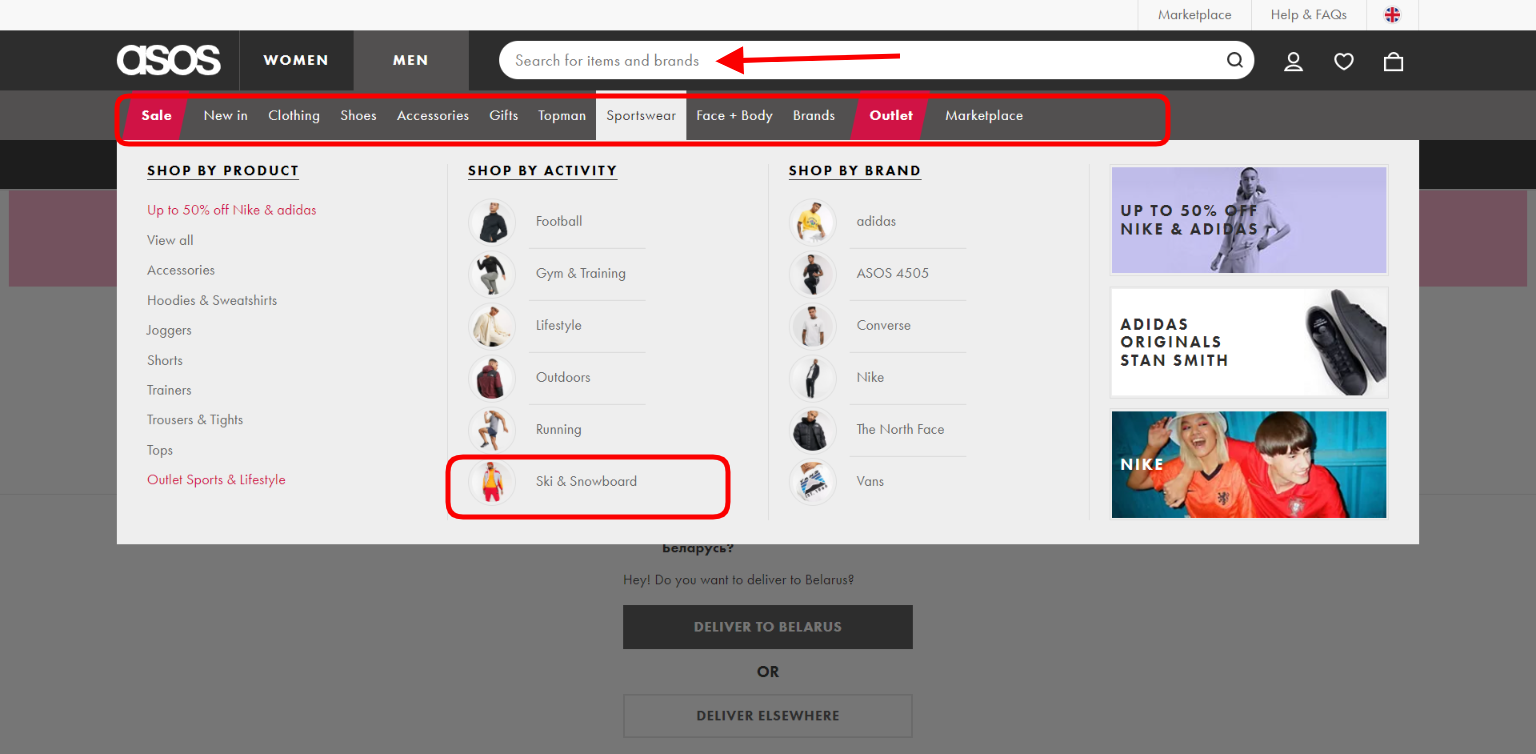Open the My Account profile icon

click(x=1293, y=61)
